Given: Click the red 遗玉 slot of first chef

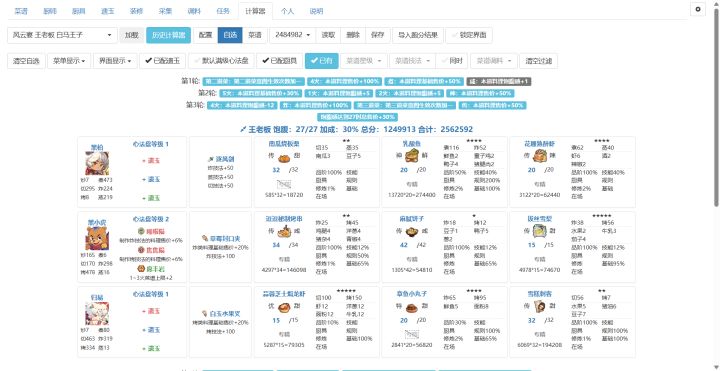Looking at the screenshot, I should (151, 161).
